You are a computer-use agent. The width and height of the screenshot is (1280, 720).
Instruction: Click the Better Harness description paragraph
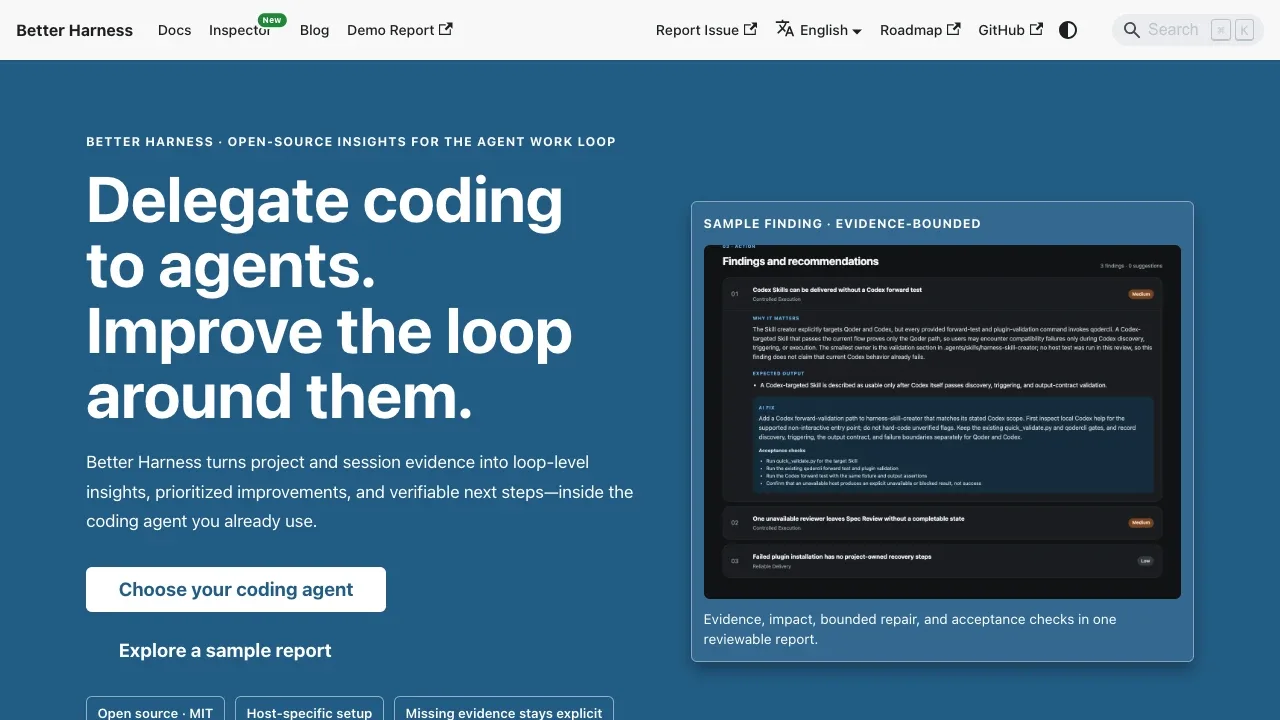(x=360, y=492)
